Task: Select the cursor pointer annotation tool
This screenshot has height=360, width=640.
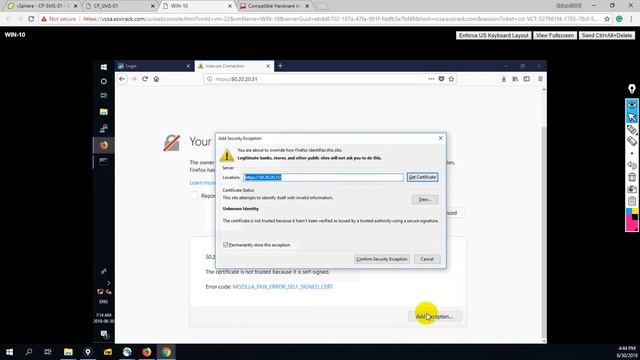Action: pos(632,117)
